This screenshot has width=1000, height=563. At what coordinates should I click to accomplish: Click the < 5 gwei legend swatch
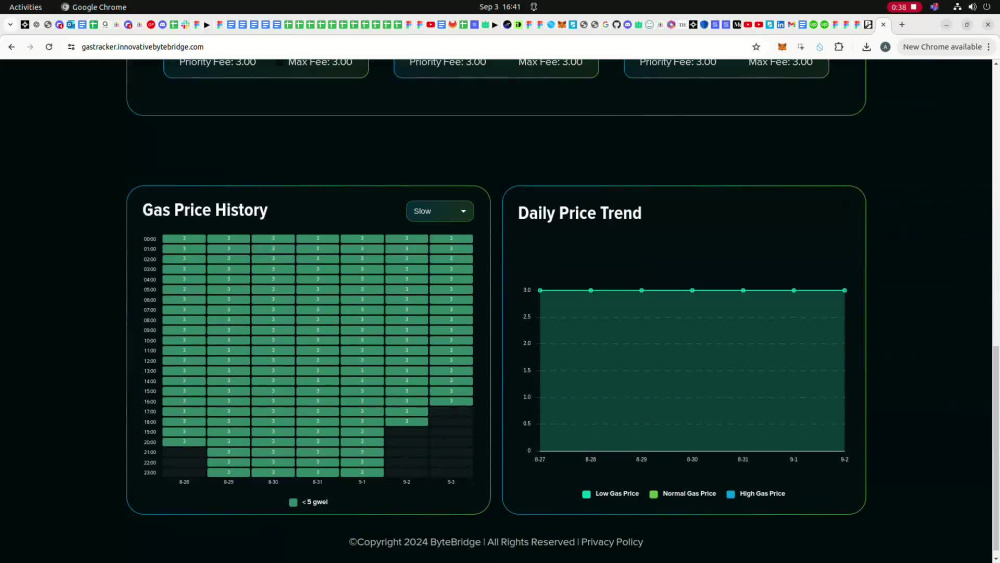[x=293, y=502]
